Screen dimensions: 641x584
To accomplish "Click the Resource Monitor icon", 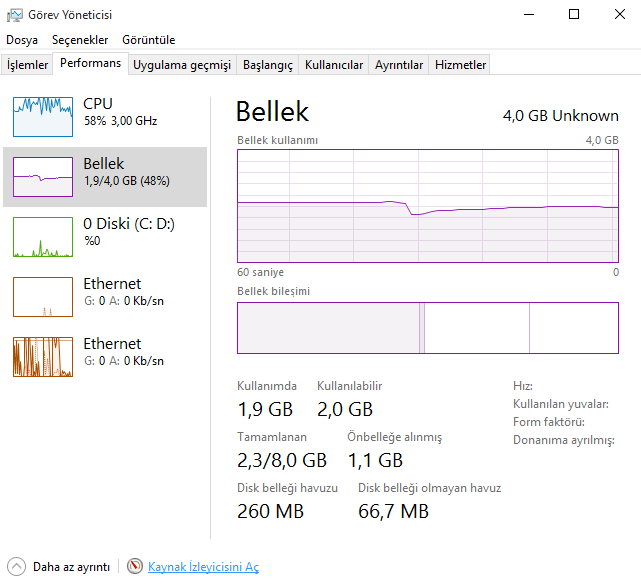I will tap(135, 567).
